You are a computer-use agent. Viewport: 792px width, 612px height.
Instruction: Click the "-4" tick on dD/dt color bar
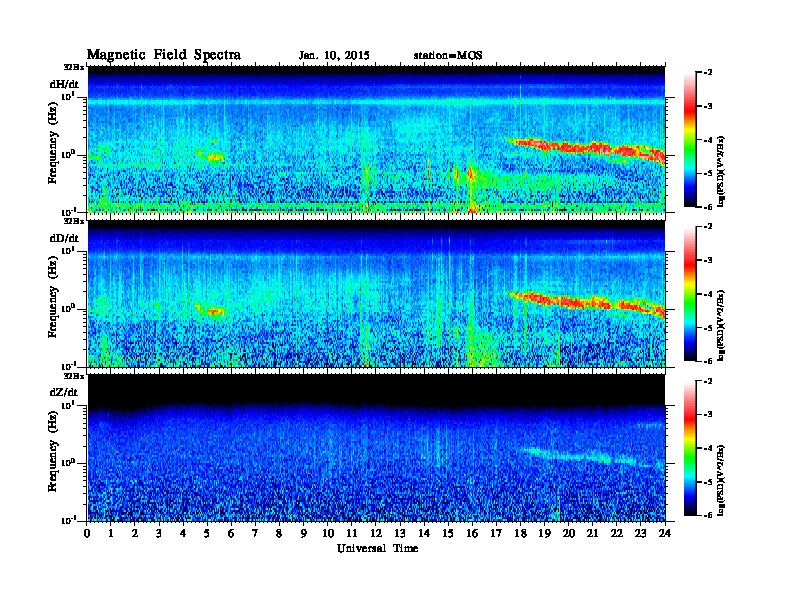(x=708, y=294)
